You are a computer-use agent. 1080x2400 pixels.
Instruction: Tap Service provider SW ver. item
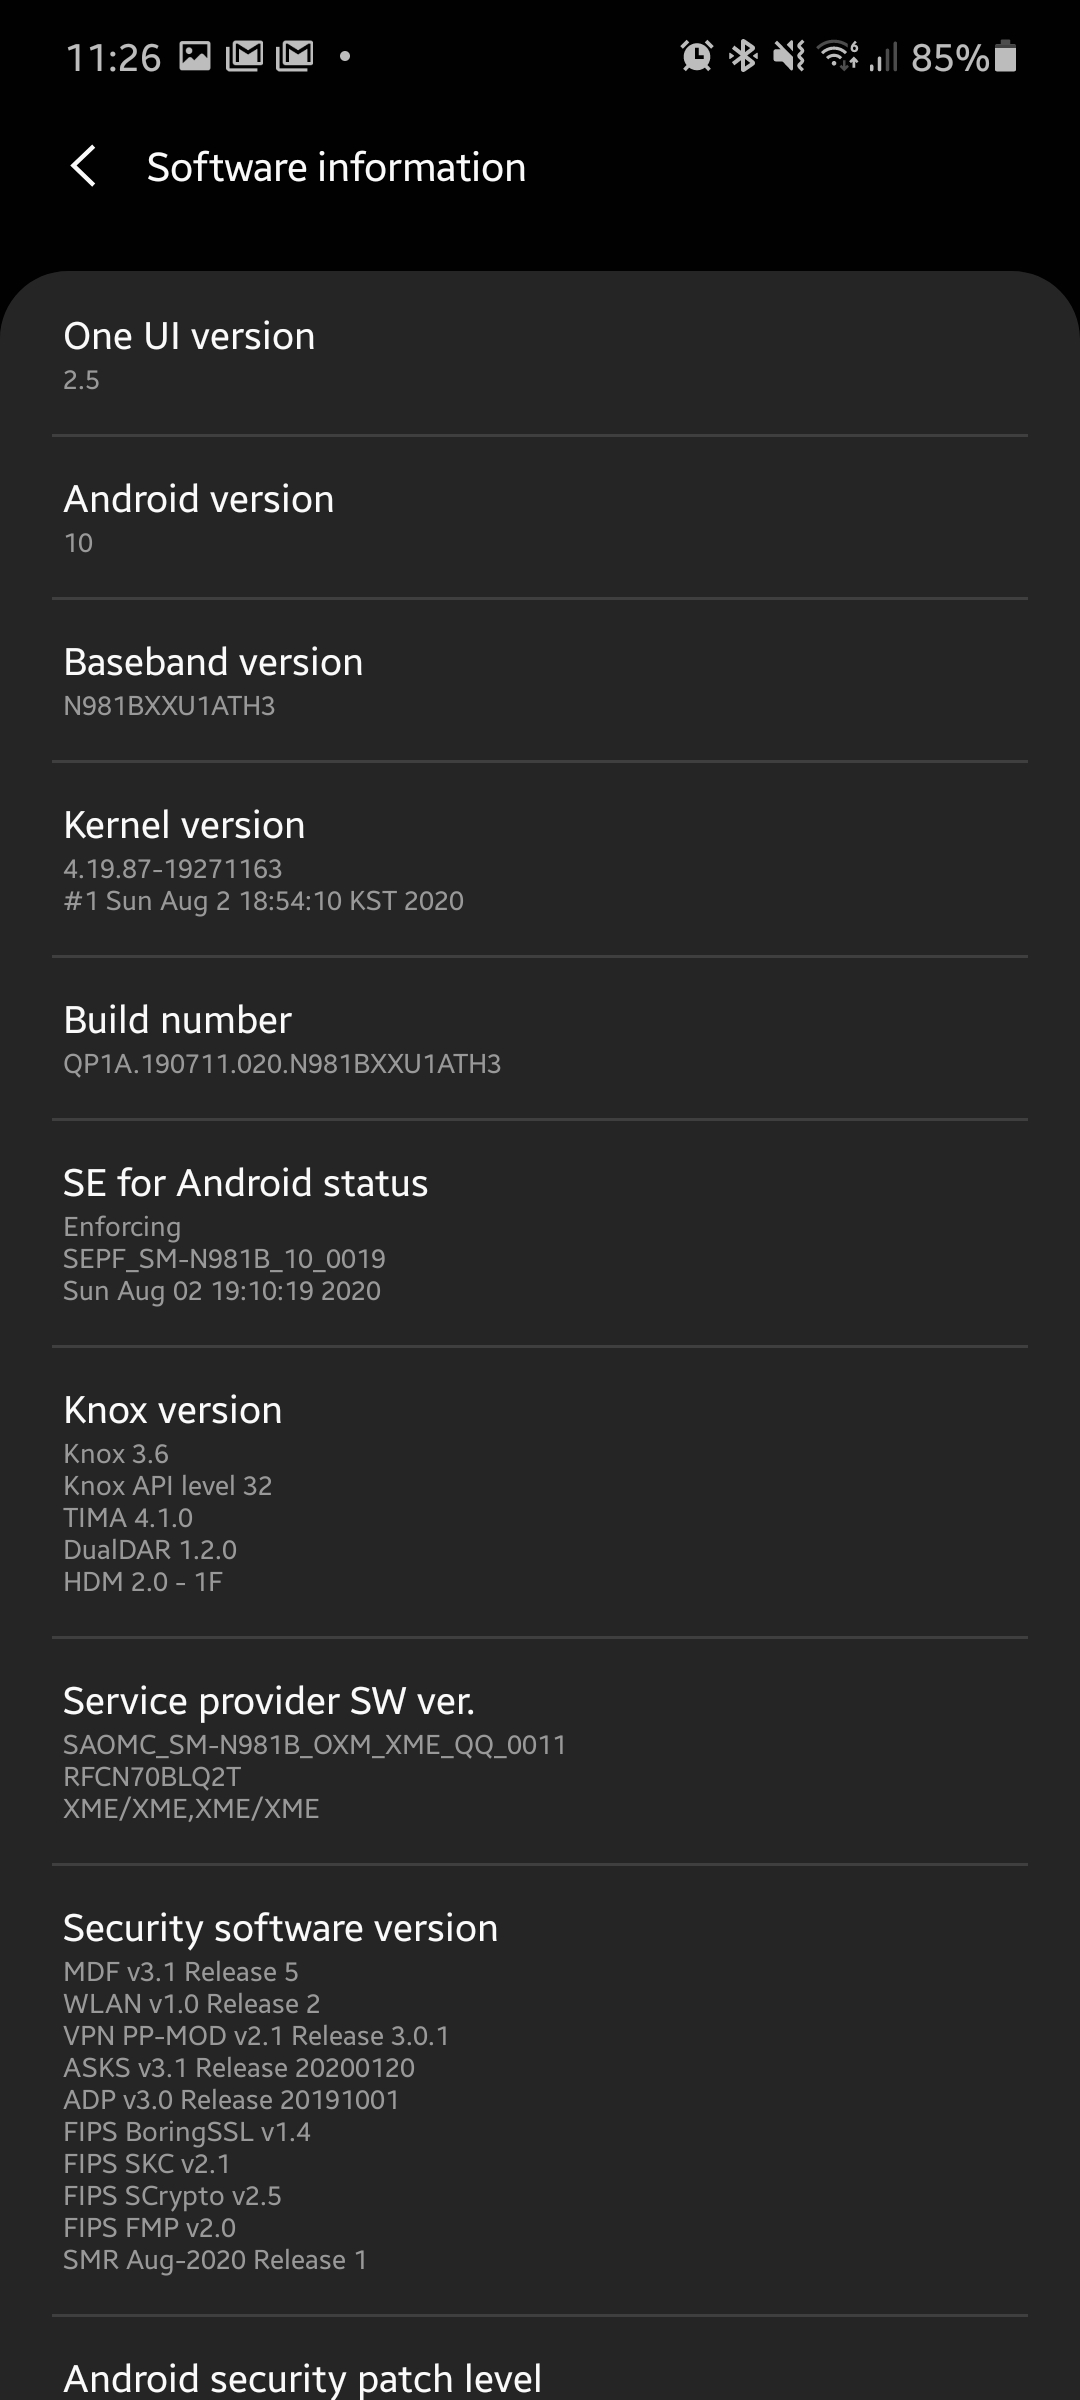pos(540,1752)
